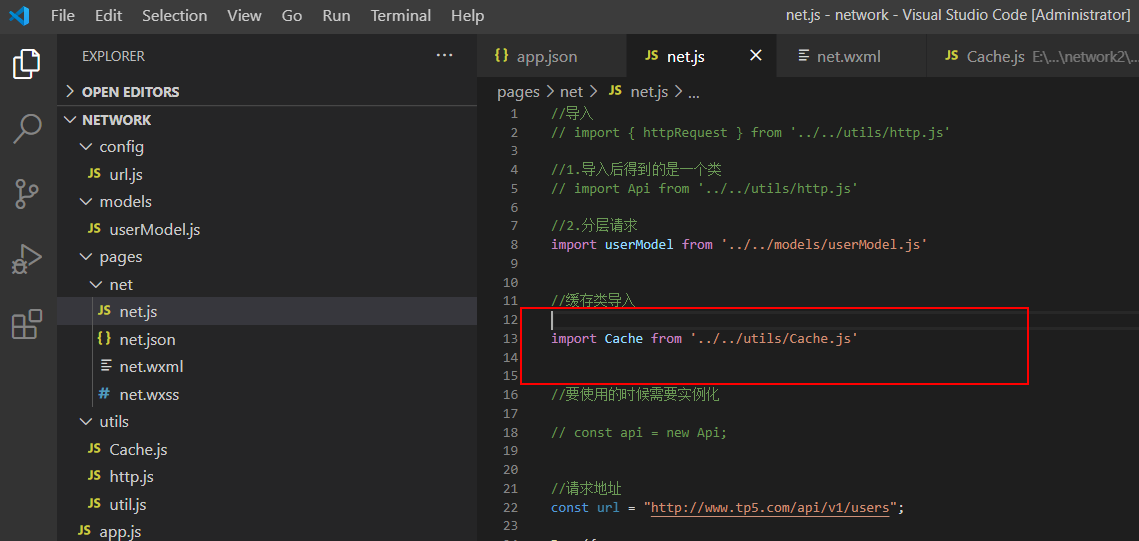Open the Run and Debug view

(28, 259)
